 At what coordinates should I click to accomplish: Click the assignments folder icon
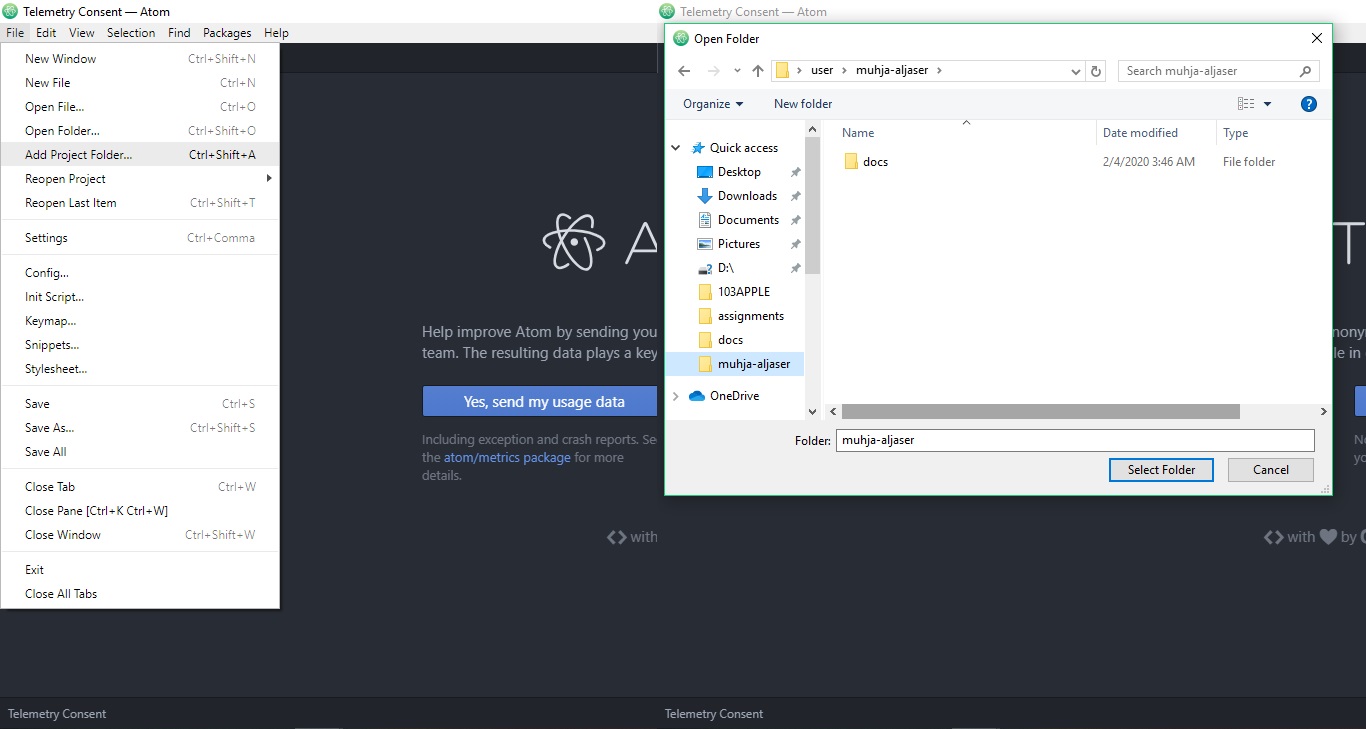(x=704, y=316)
